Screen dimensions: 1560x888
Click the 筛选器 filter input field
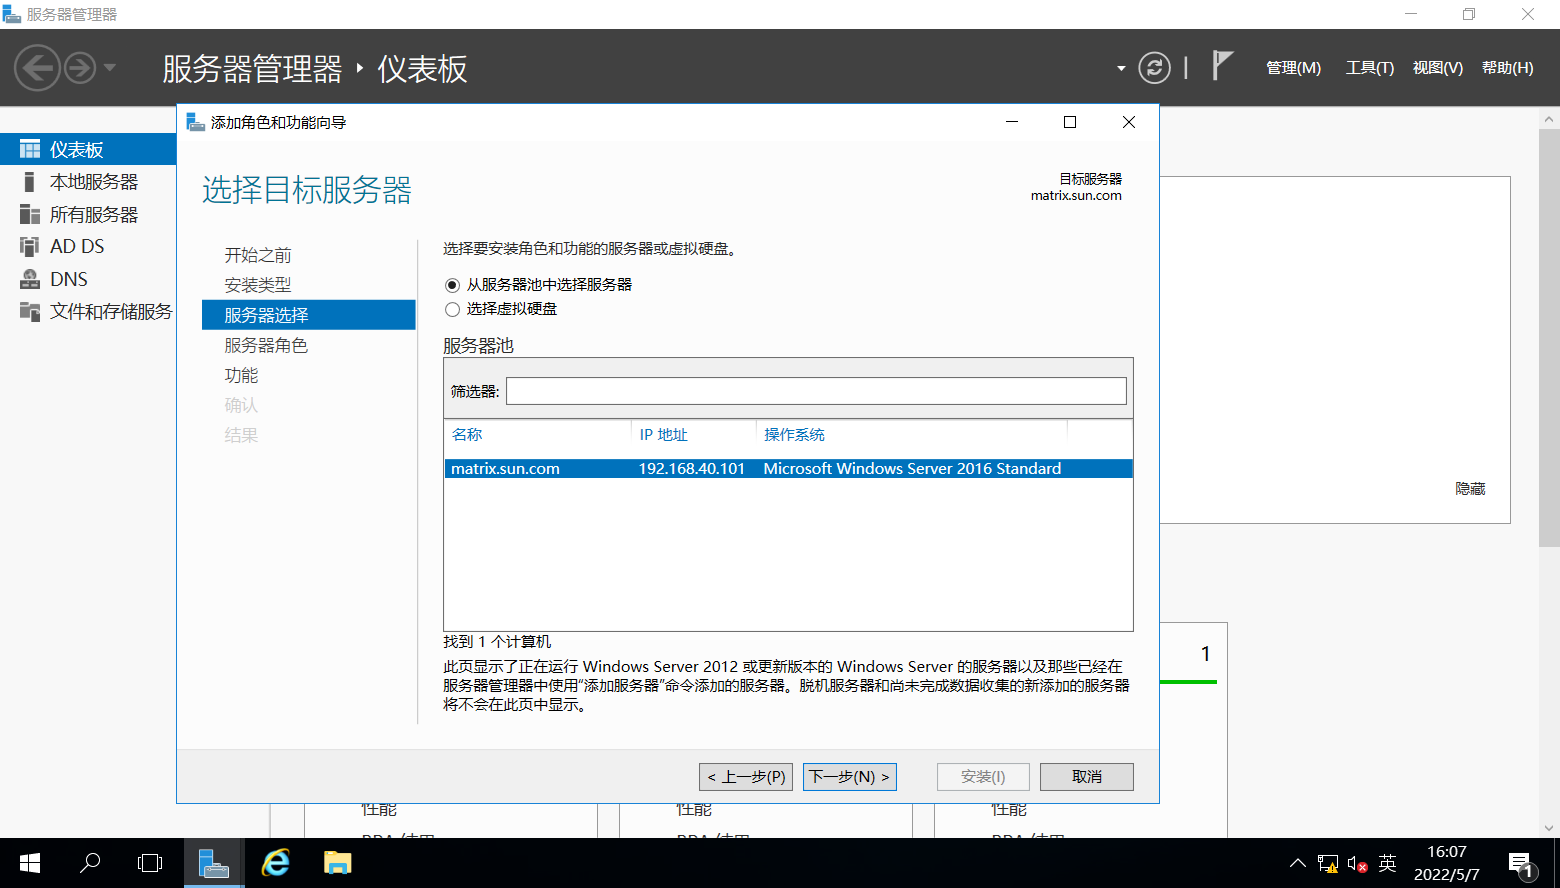click(816, 391)
